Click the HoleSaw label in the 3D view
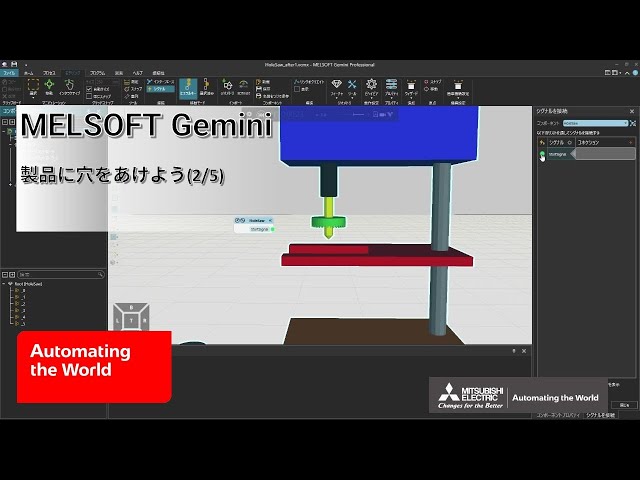Viewport: 640px width, 480px height. 257,220
